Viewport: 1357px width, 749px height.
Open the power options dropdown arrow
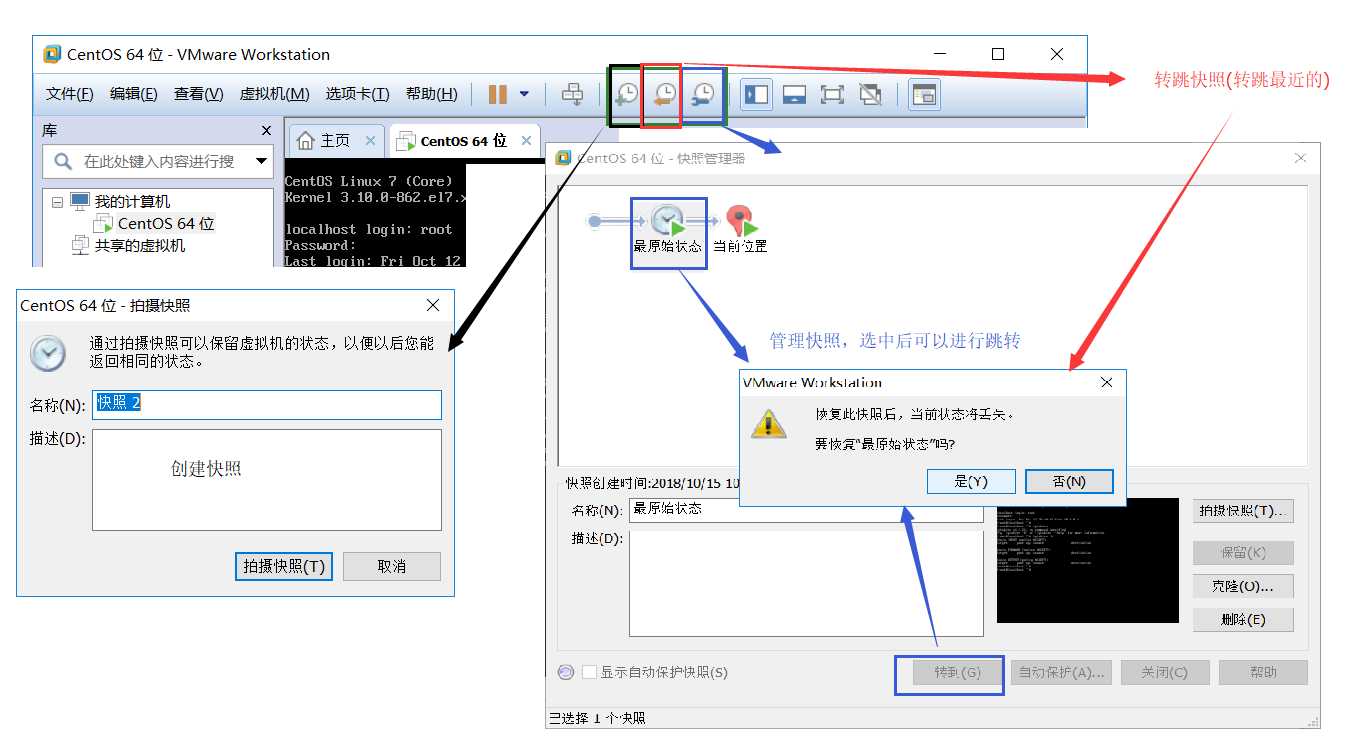pyautogui.click(x=524, y=94)
